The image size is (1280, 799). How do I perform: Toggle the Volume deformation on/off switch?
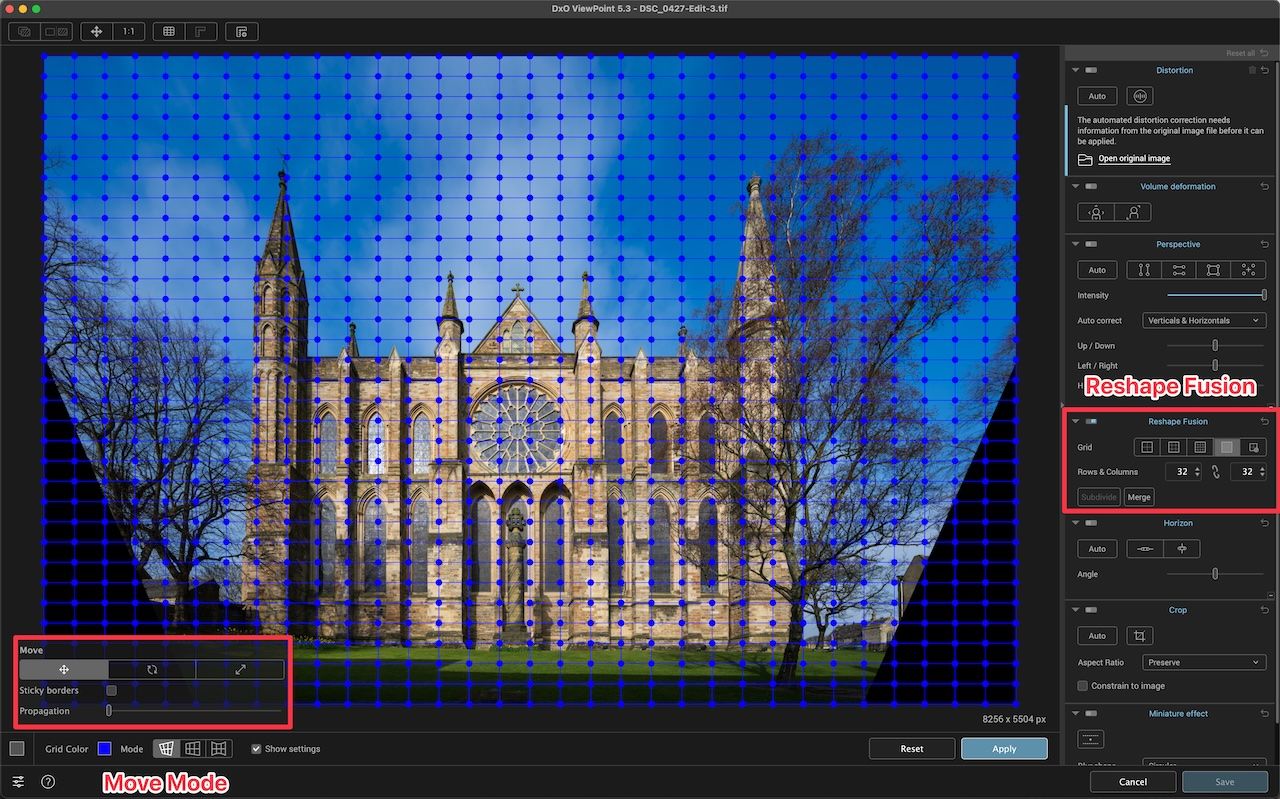coord(1090,186)
